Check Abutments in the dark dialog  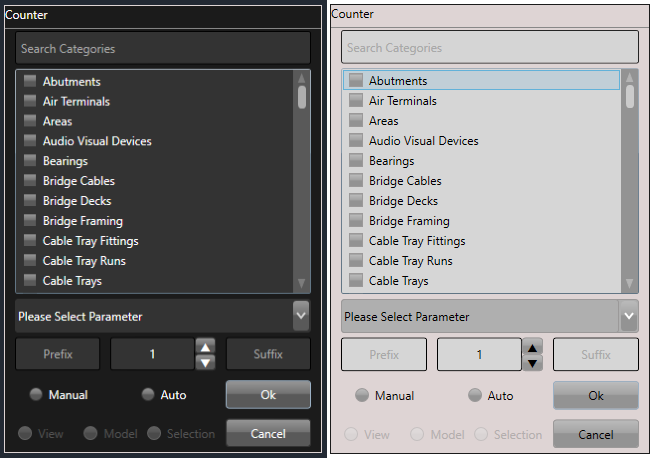[30, 81]
